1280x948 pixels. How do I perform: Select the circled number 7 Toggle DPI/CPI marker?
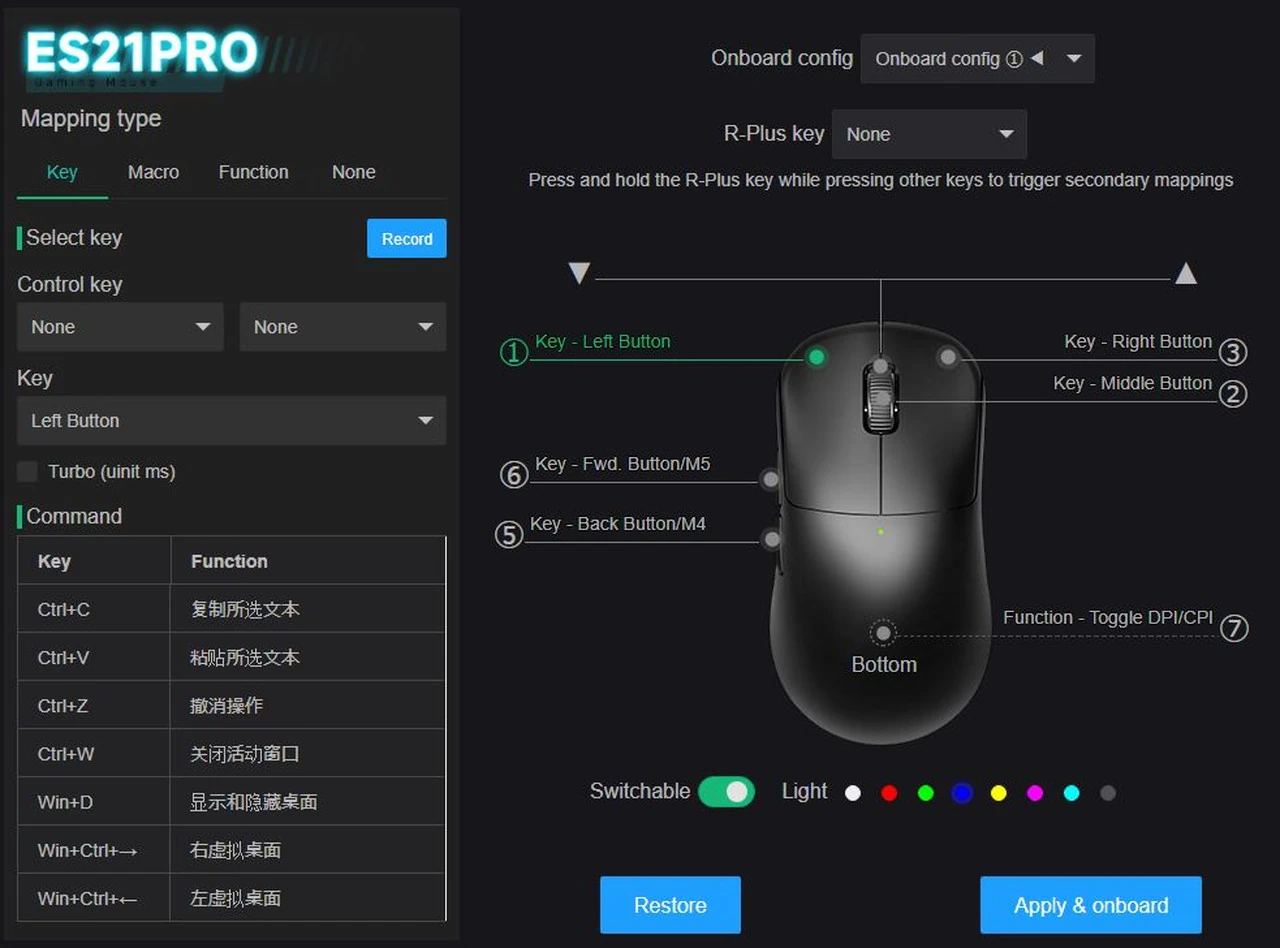pos(1234,628)
